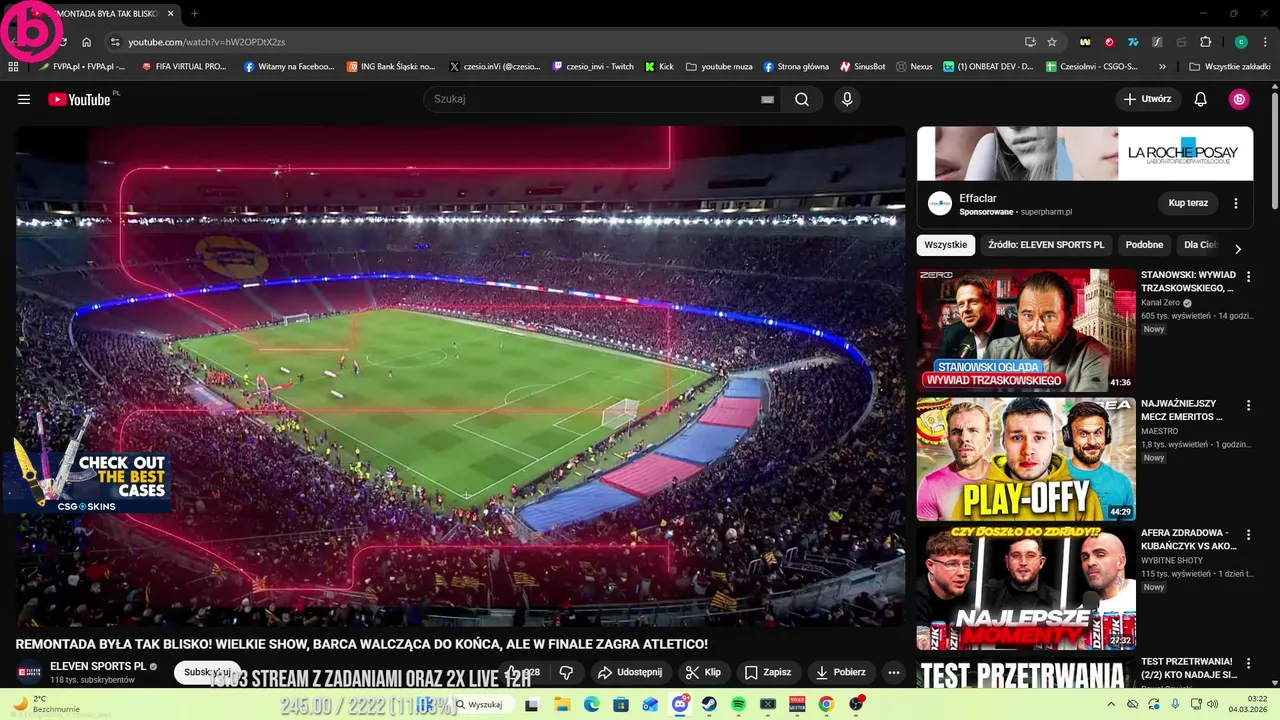Open Spotify from the taskbar
The height and width of the screenshot is (720, 1280).
[x=739, y=704]
